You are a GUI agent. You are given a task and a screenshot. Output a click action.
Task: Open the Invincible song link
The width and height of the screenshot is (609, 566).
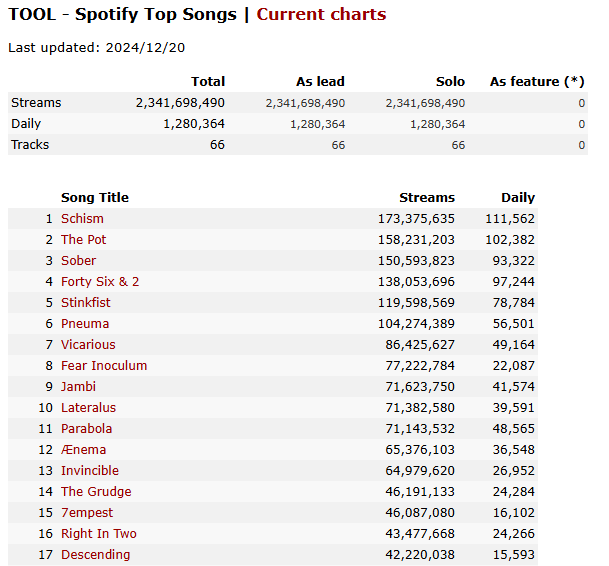(90, 470)
